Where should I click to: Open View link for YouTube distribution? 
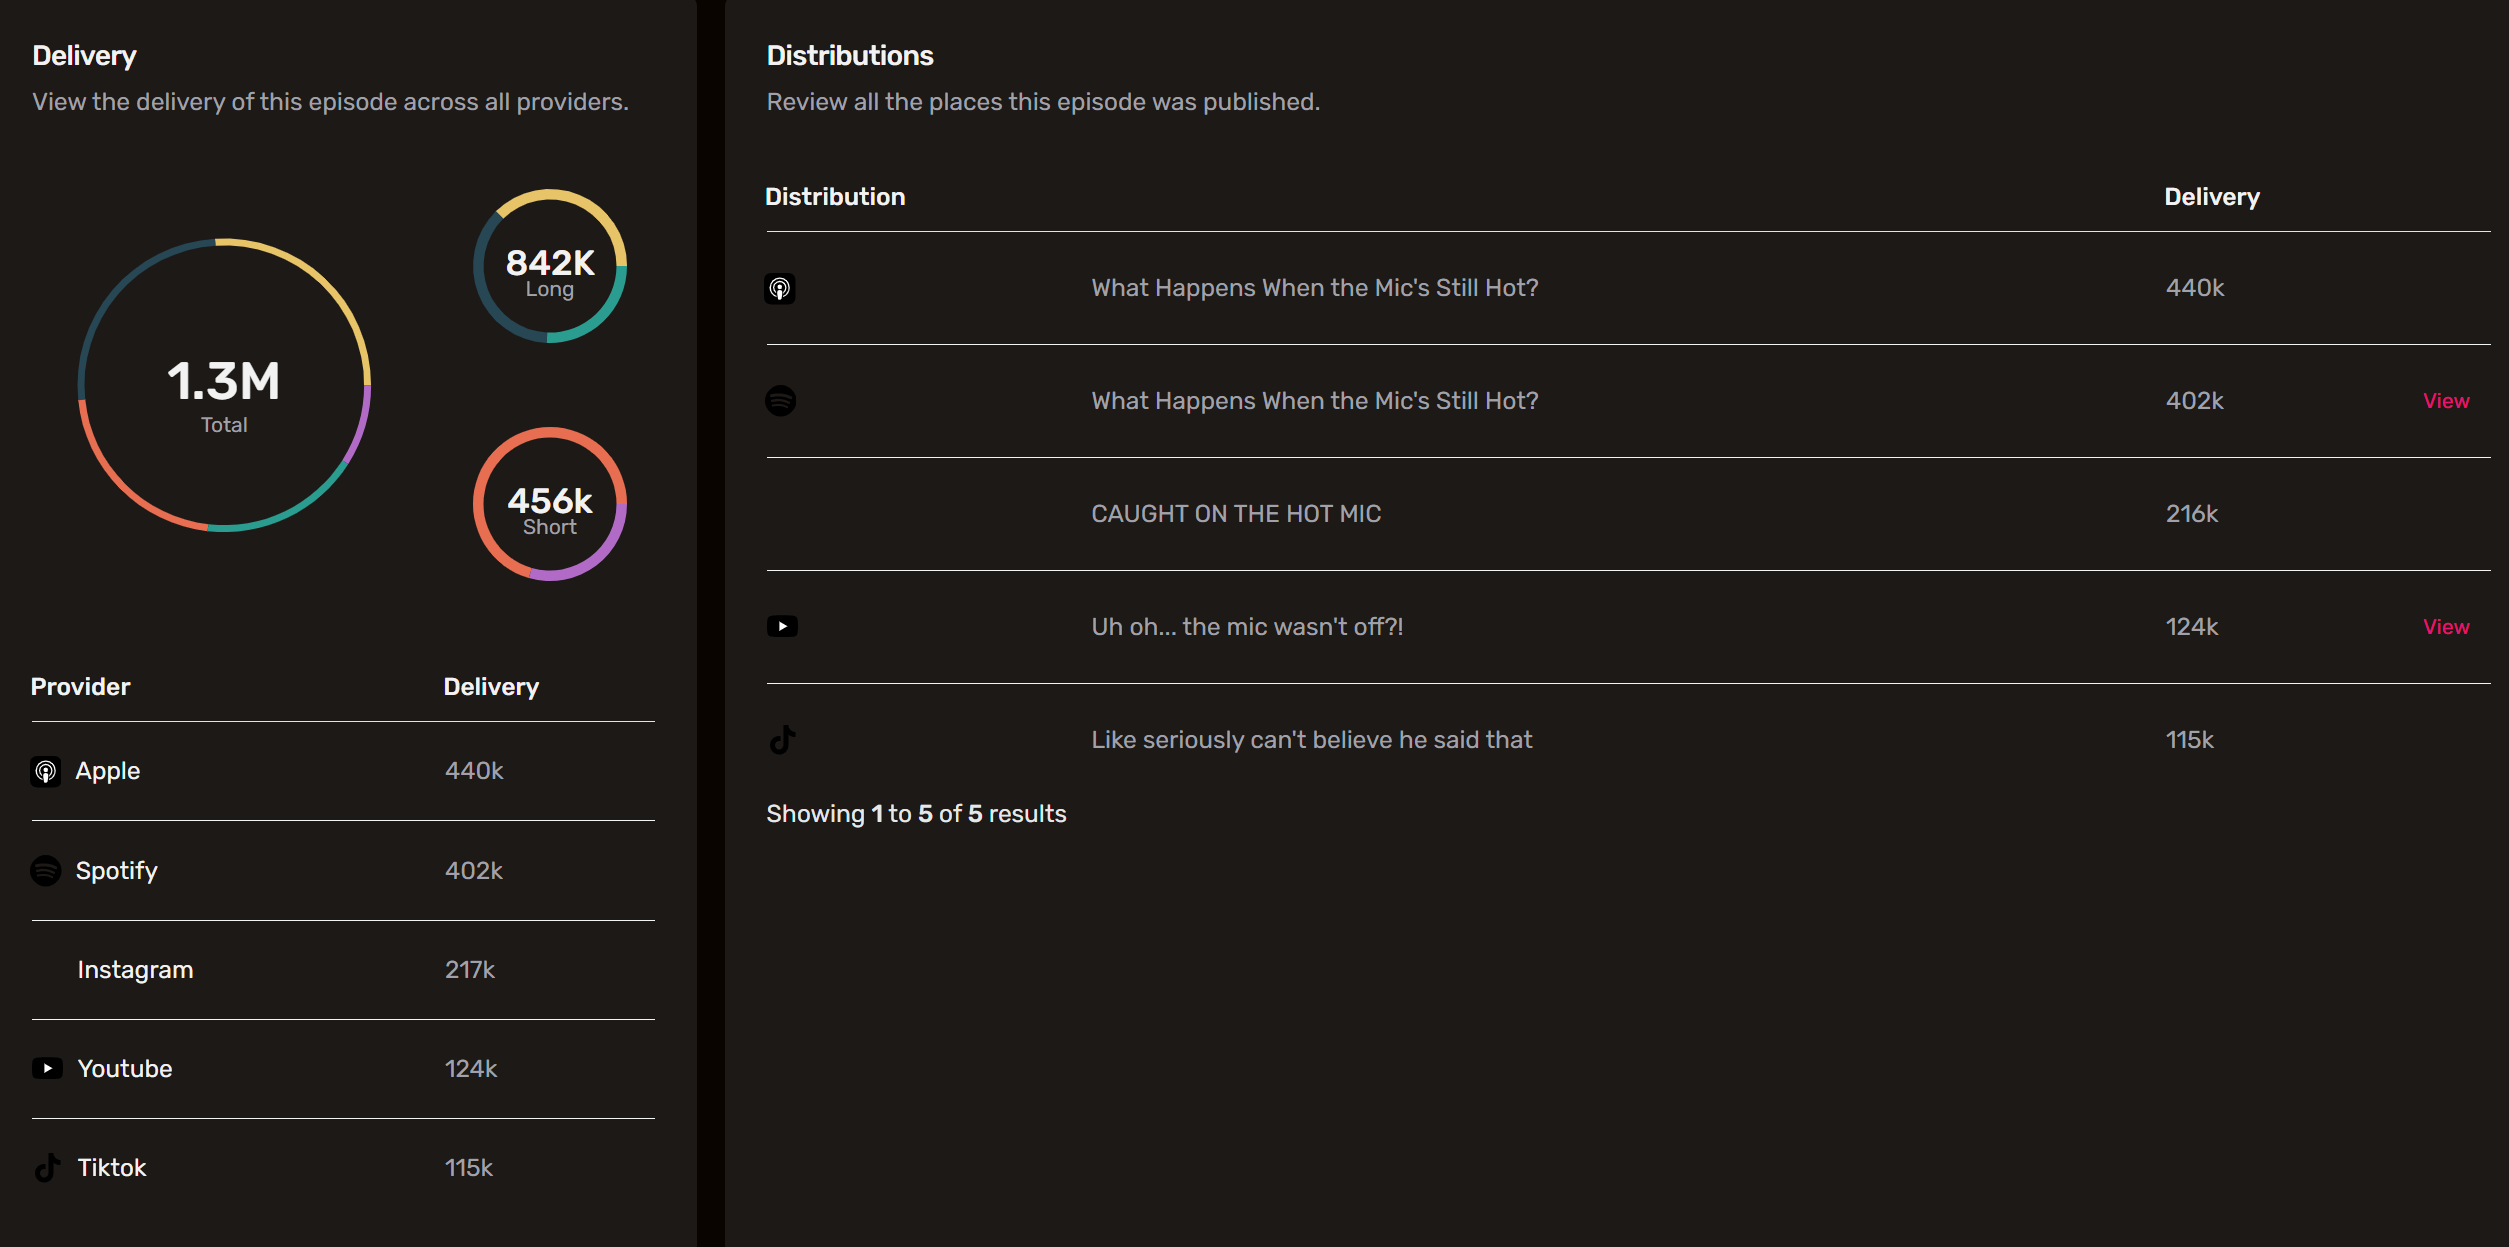point(2445,627)
